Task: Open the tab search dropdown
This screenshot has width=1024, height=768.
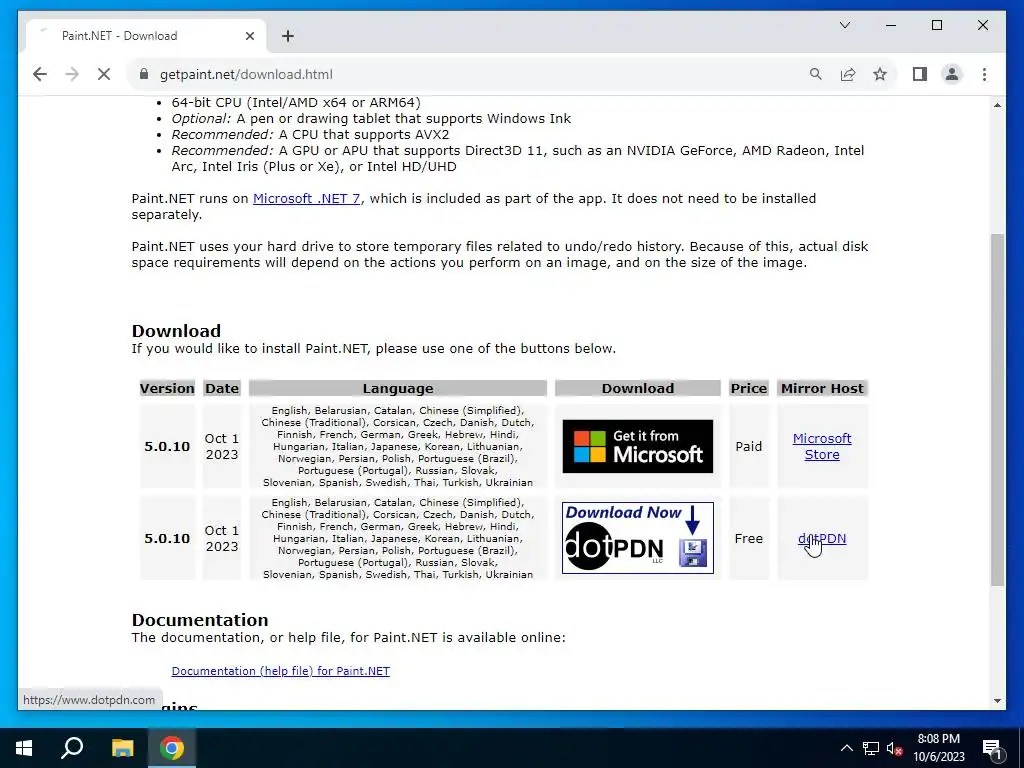Action: coord(845,25)
